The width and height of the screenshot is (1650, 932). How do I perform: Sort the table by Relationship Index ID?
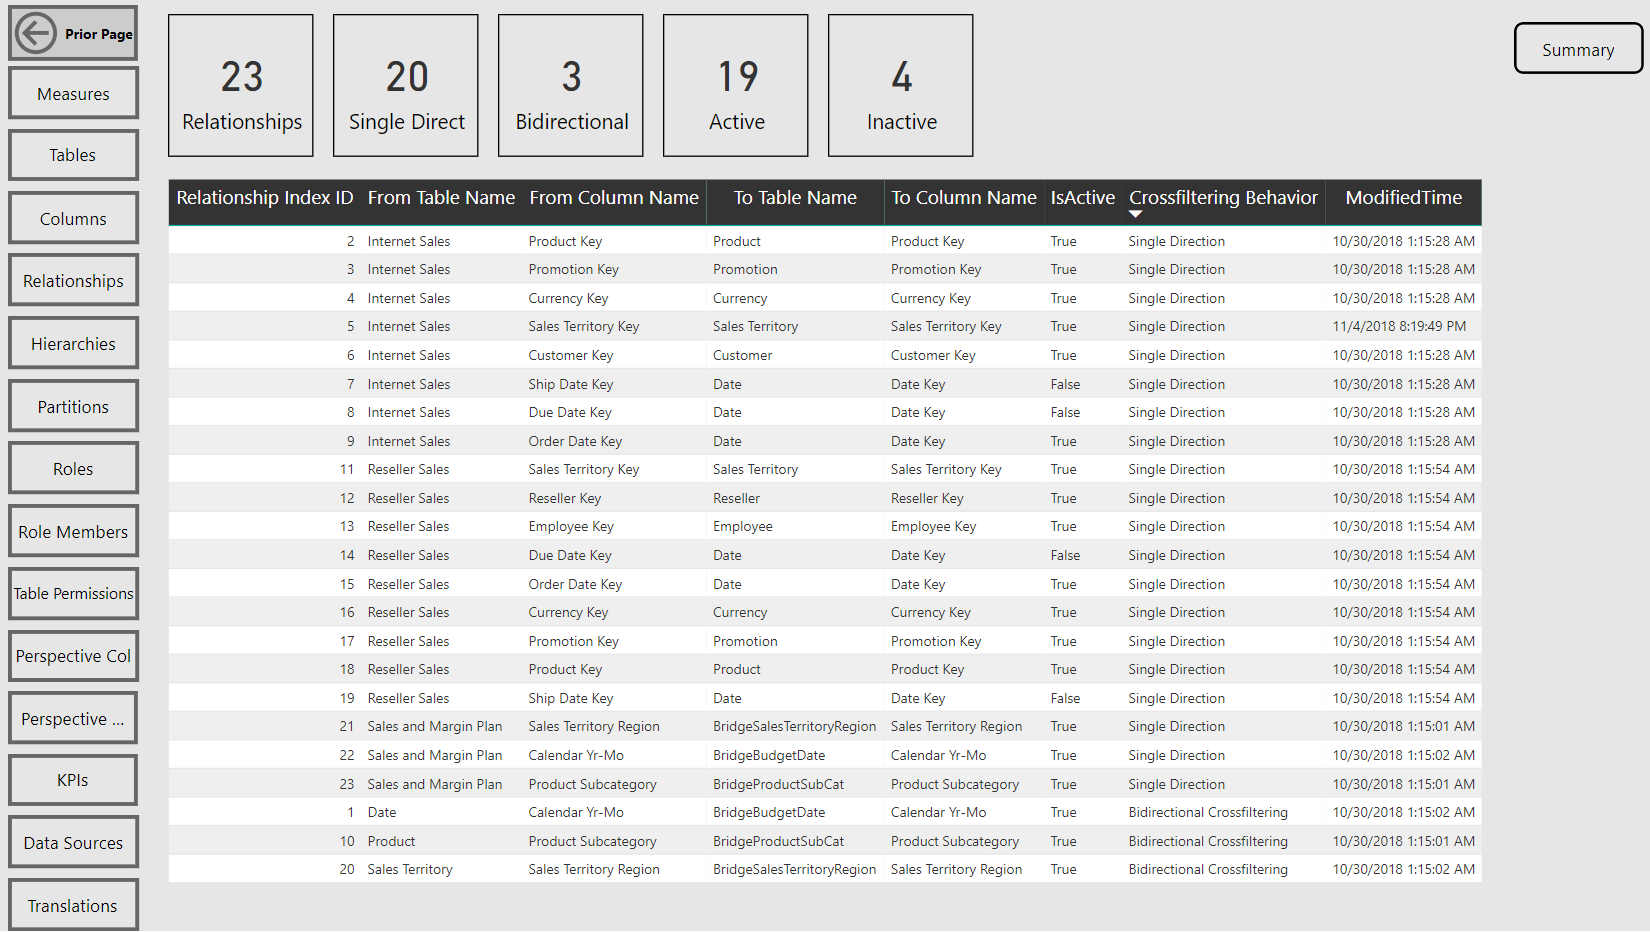click(264, 198)
